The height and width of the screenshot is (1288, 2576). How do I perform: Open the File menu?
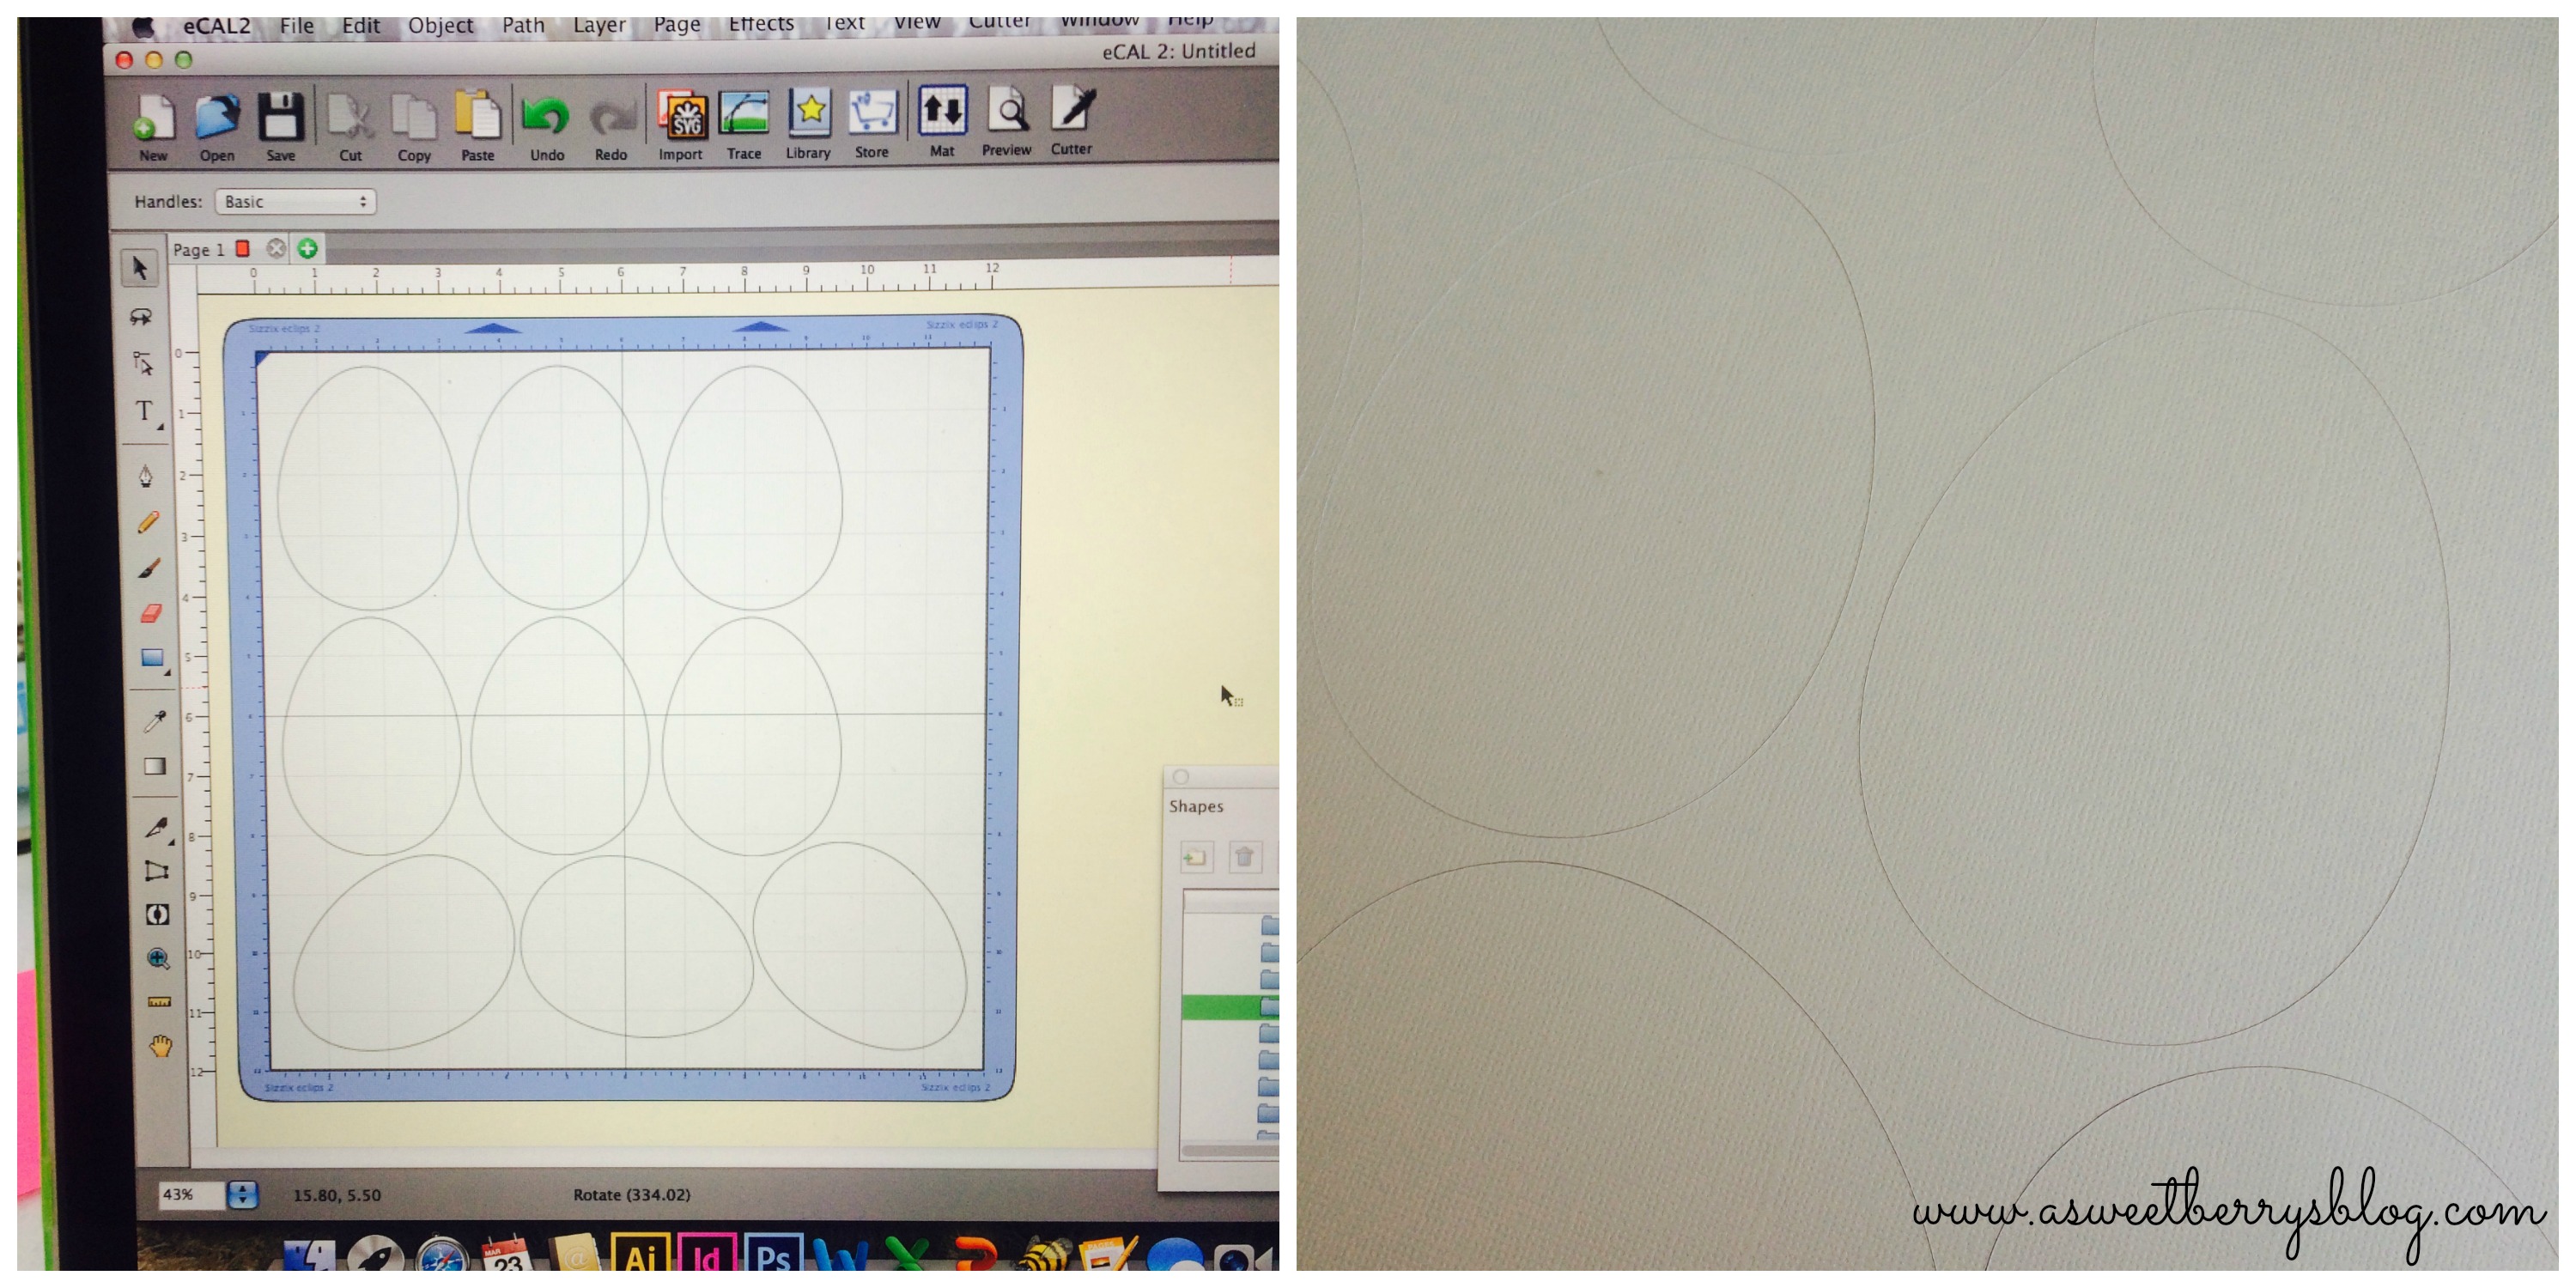pos(296,26)
